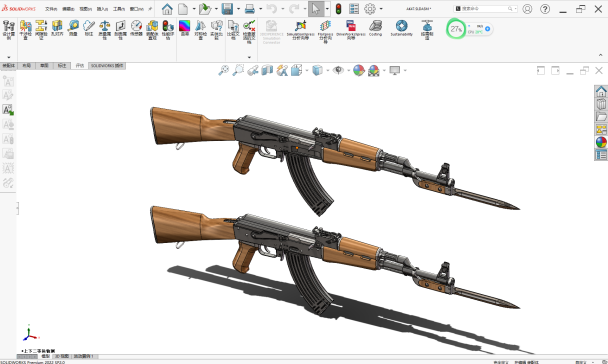This screenshot has height=364, width=608.
Task: Open the Curvature rainbow display tool
Action: (x=185, y=28)
